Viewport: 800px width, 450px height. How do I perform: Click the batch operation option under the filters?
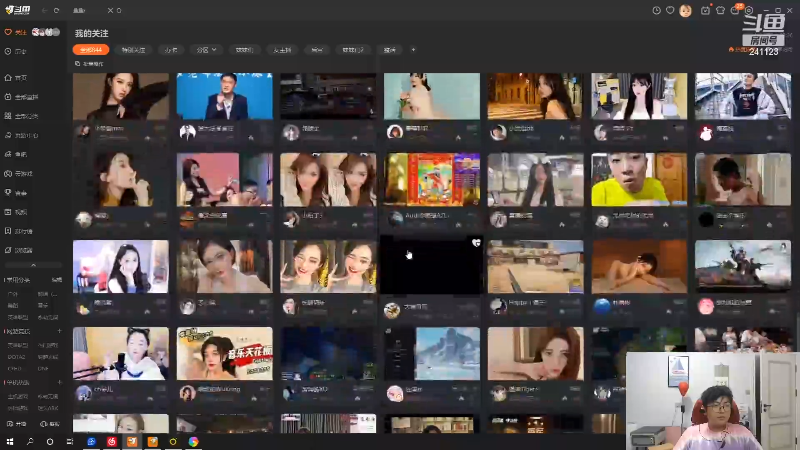89,64
